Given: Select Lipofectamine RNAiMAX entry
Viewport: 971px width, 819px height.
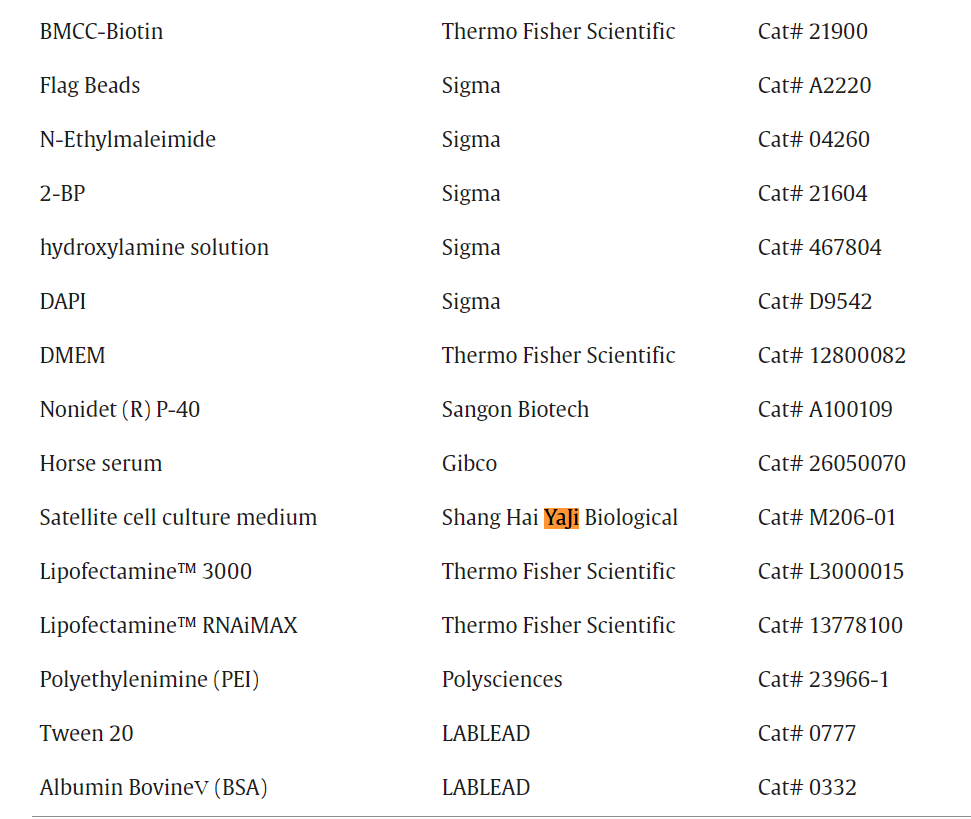Looking at the screenshot, I should click(x=168, y=626).
